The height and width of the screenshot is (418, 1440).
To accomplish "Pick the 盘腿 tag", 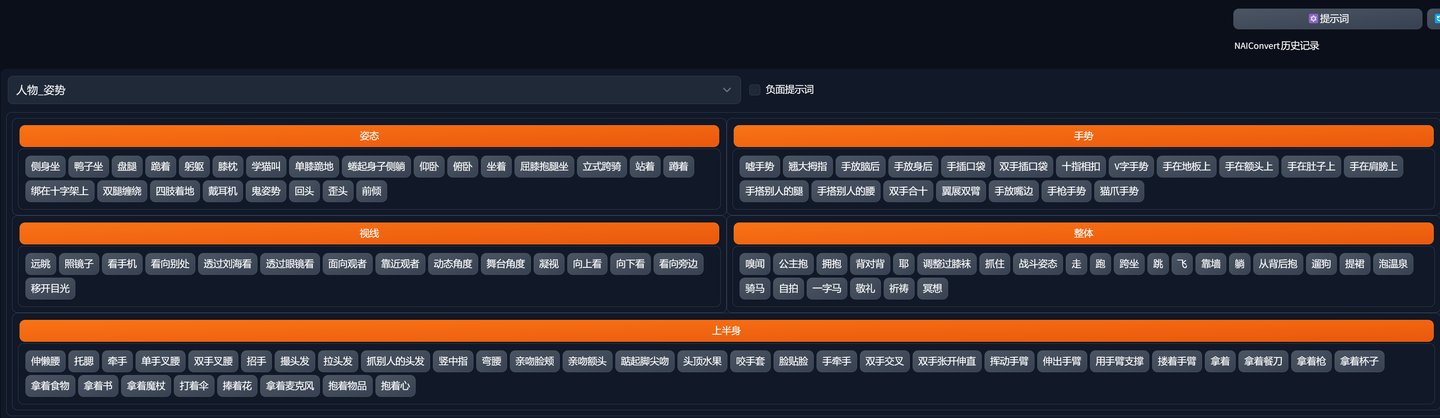I will pos(126,167).
